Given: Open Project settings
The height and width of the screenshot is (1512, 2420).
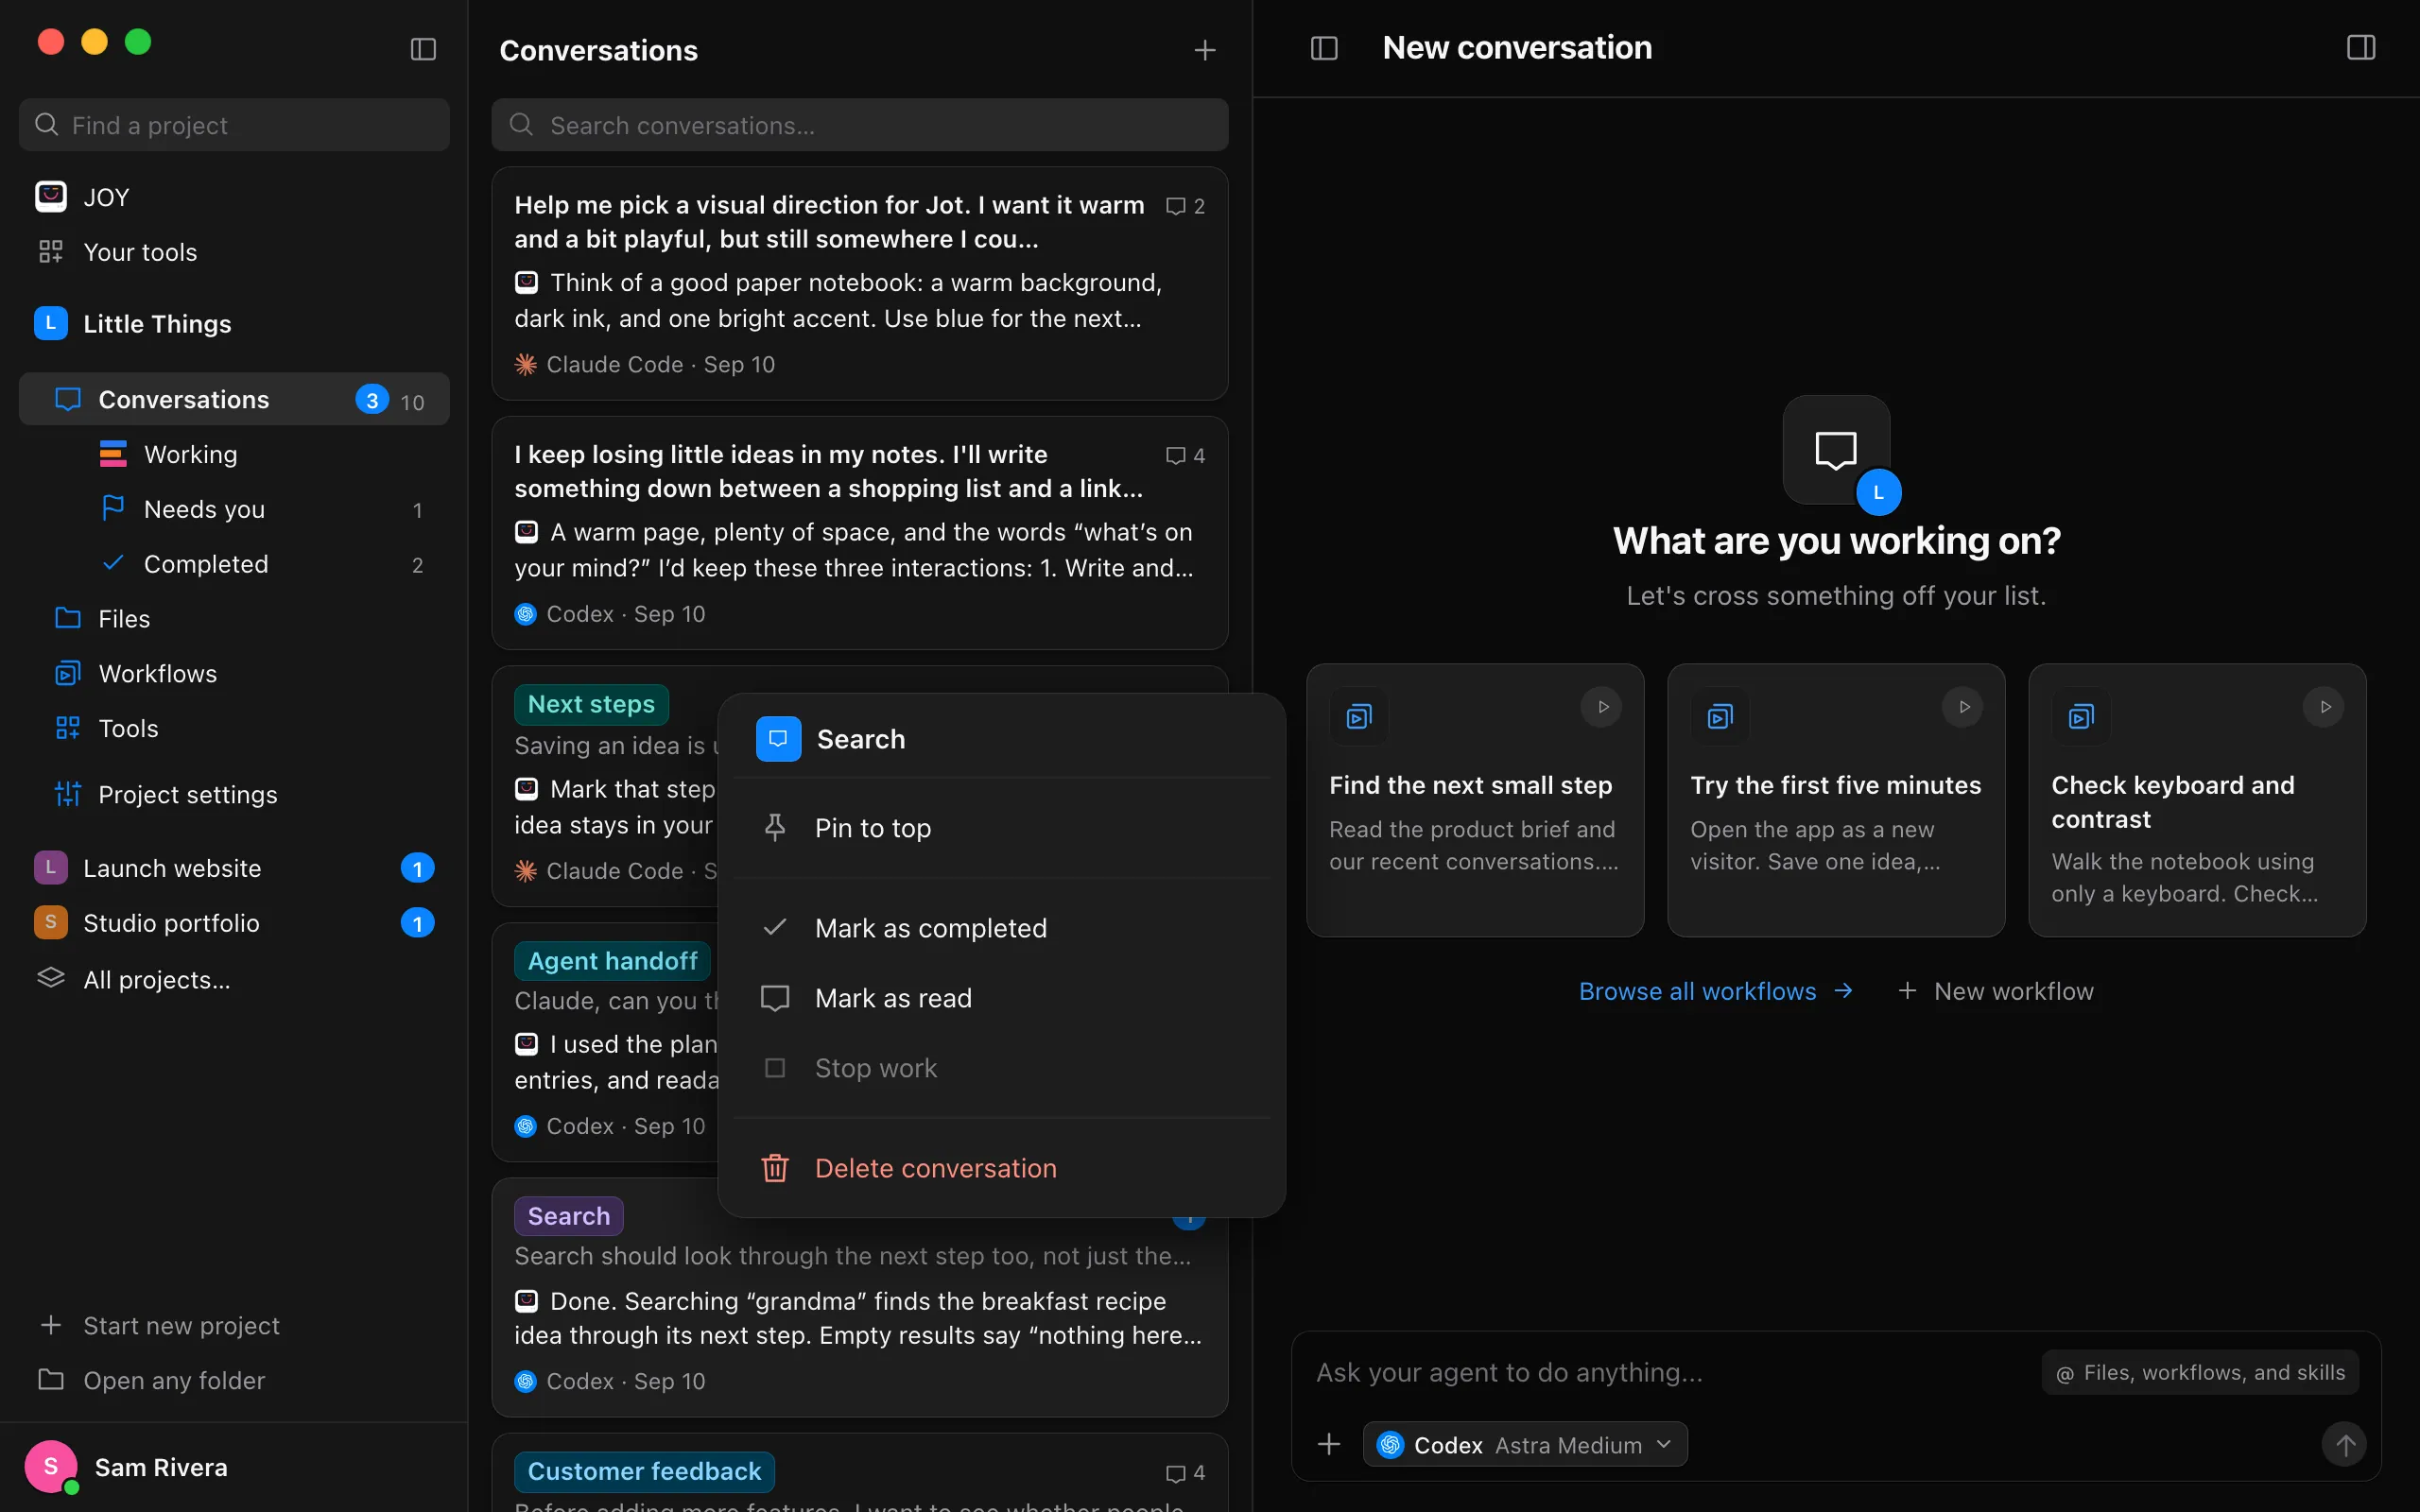Looking at the screenshot, I should click(234, 795).
